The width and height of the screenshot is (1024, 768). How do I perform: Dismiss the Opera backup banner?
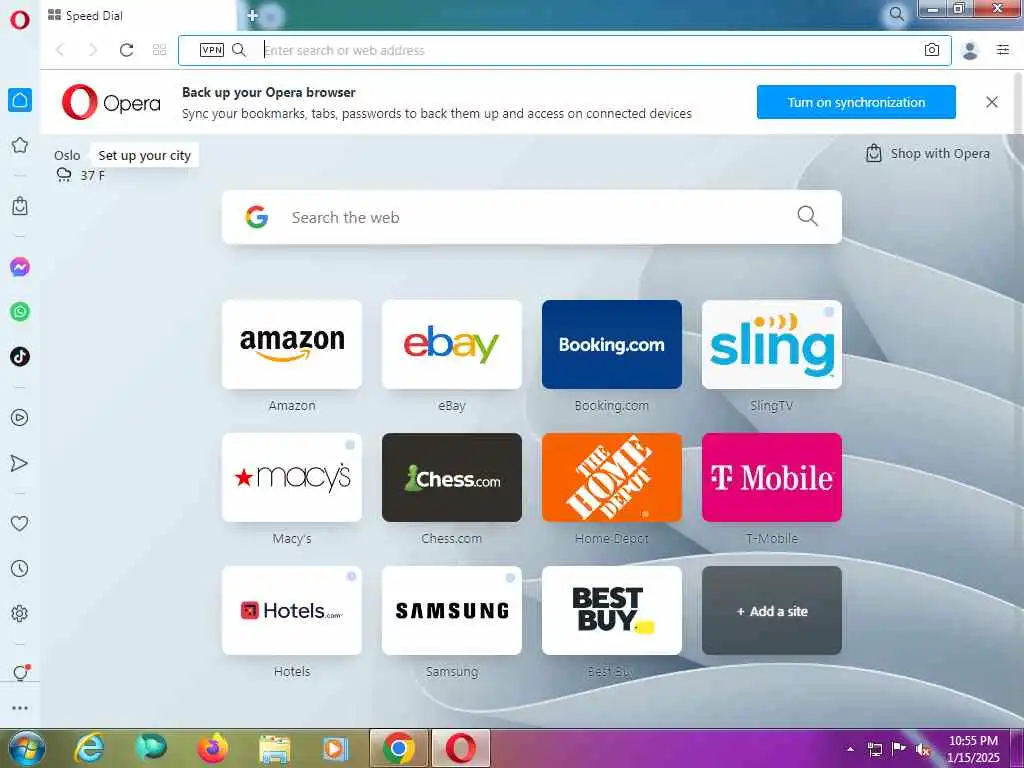pyautogui.click(x=992, y=102)
